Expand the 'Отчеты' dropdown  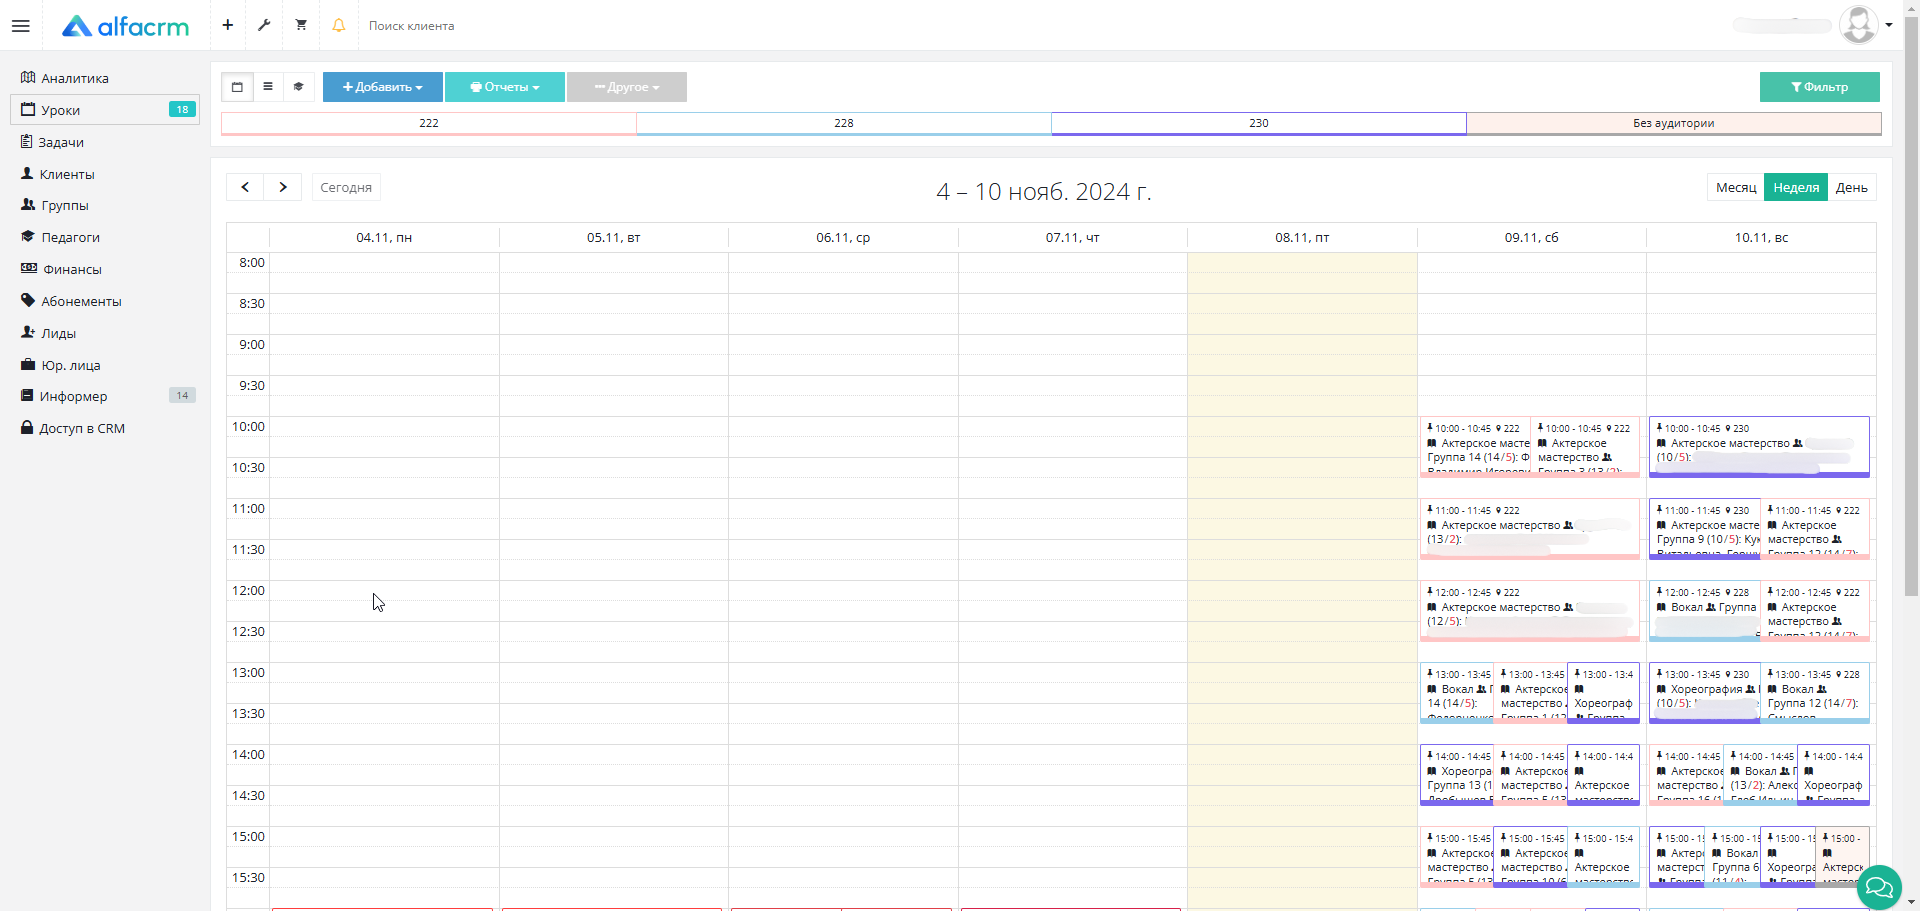504,87
